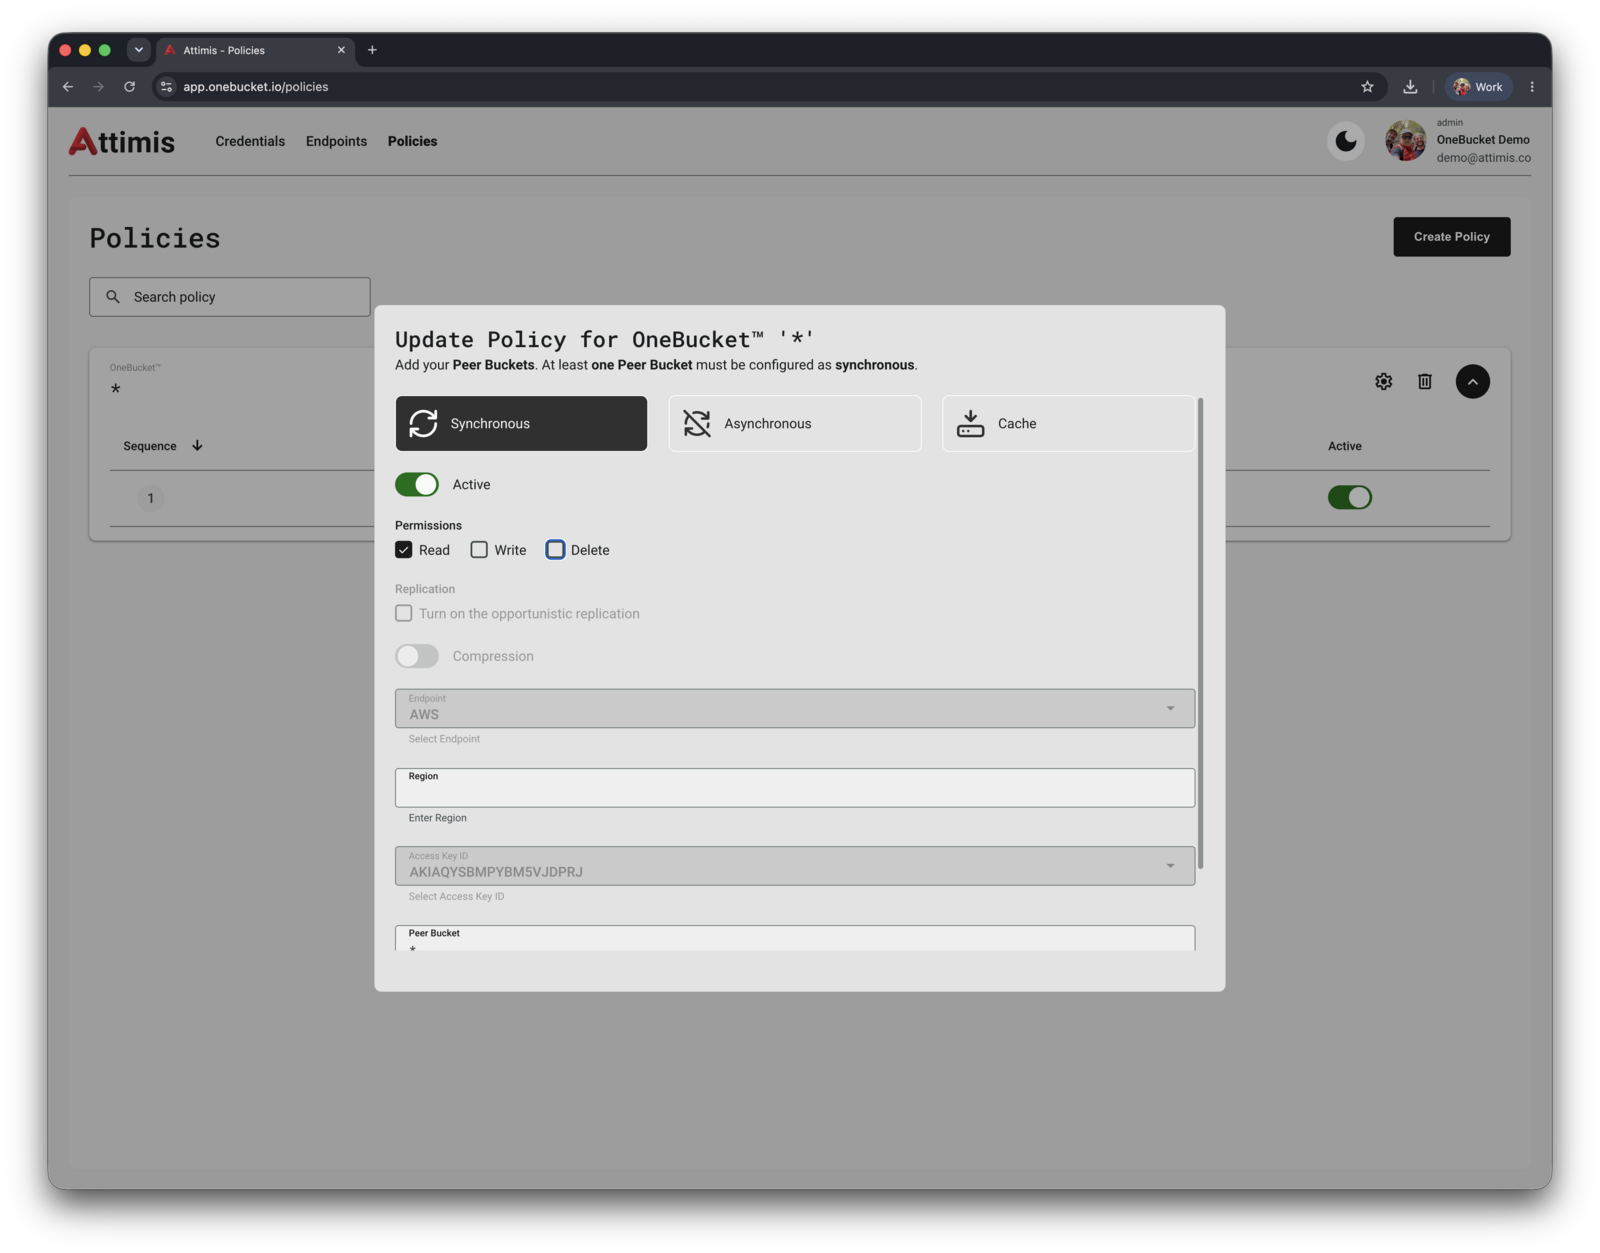Click the dialog scrollbar
The image size is (1600, 1253).
coord(1200,633)
